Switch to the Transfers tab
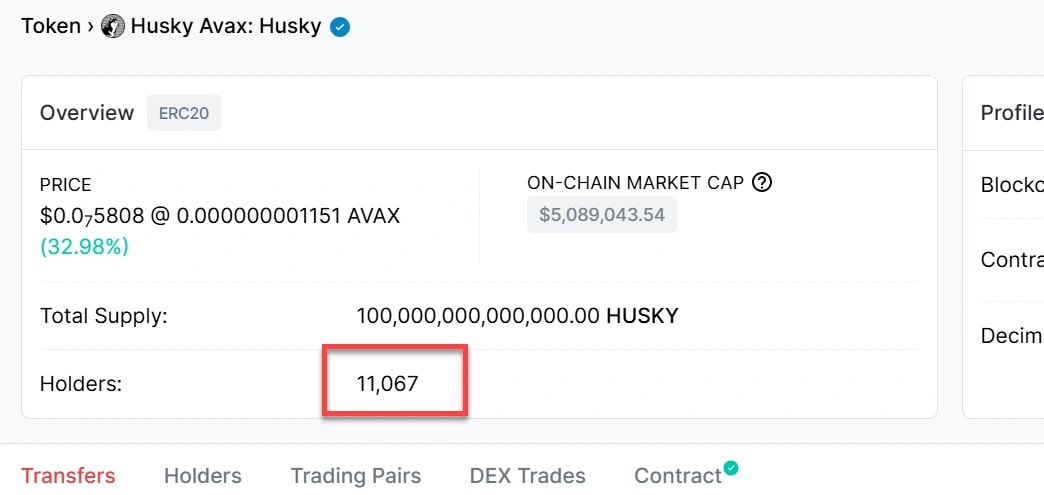The height and width of the screenshot is (495, 1044). [x=68, y=476]
